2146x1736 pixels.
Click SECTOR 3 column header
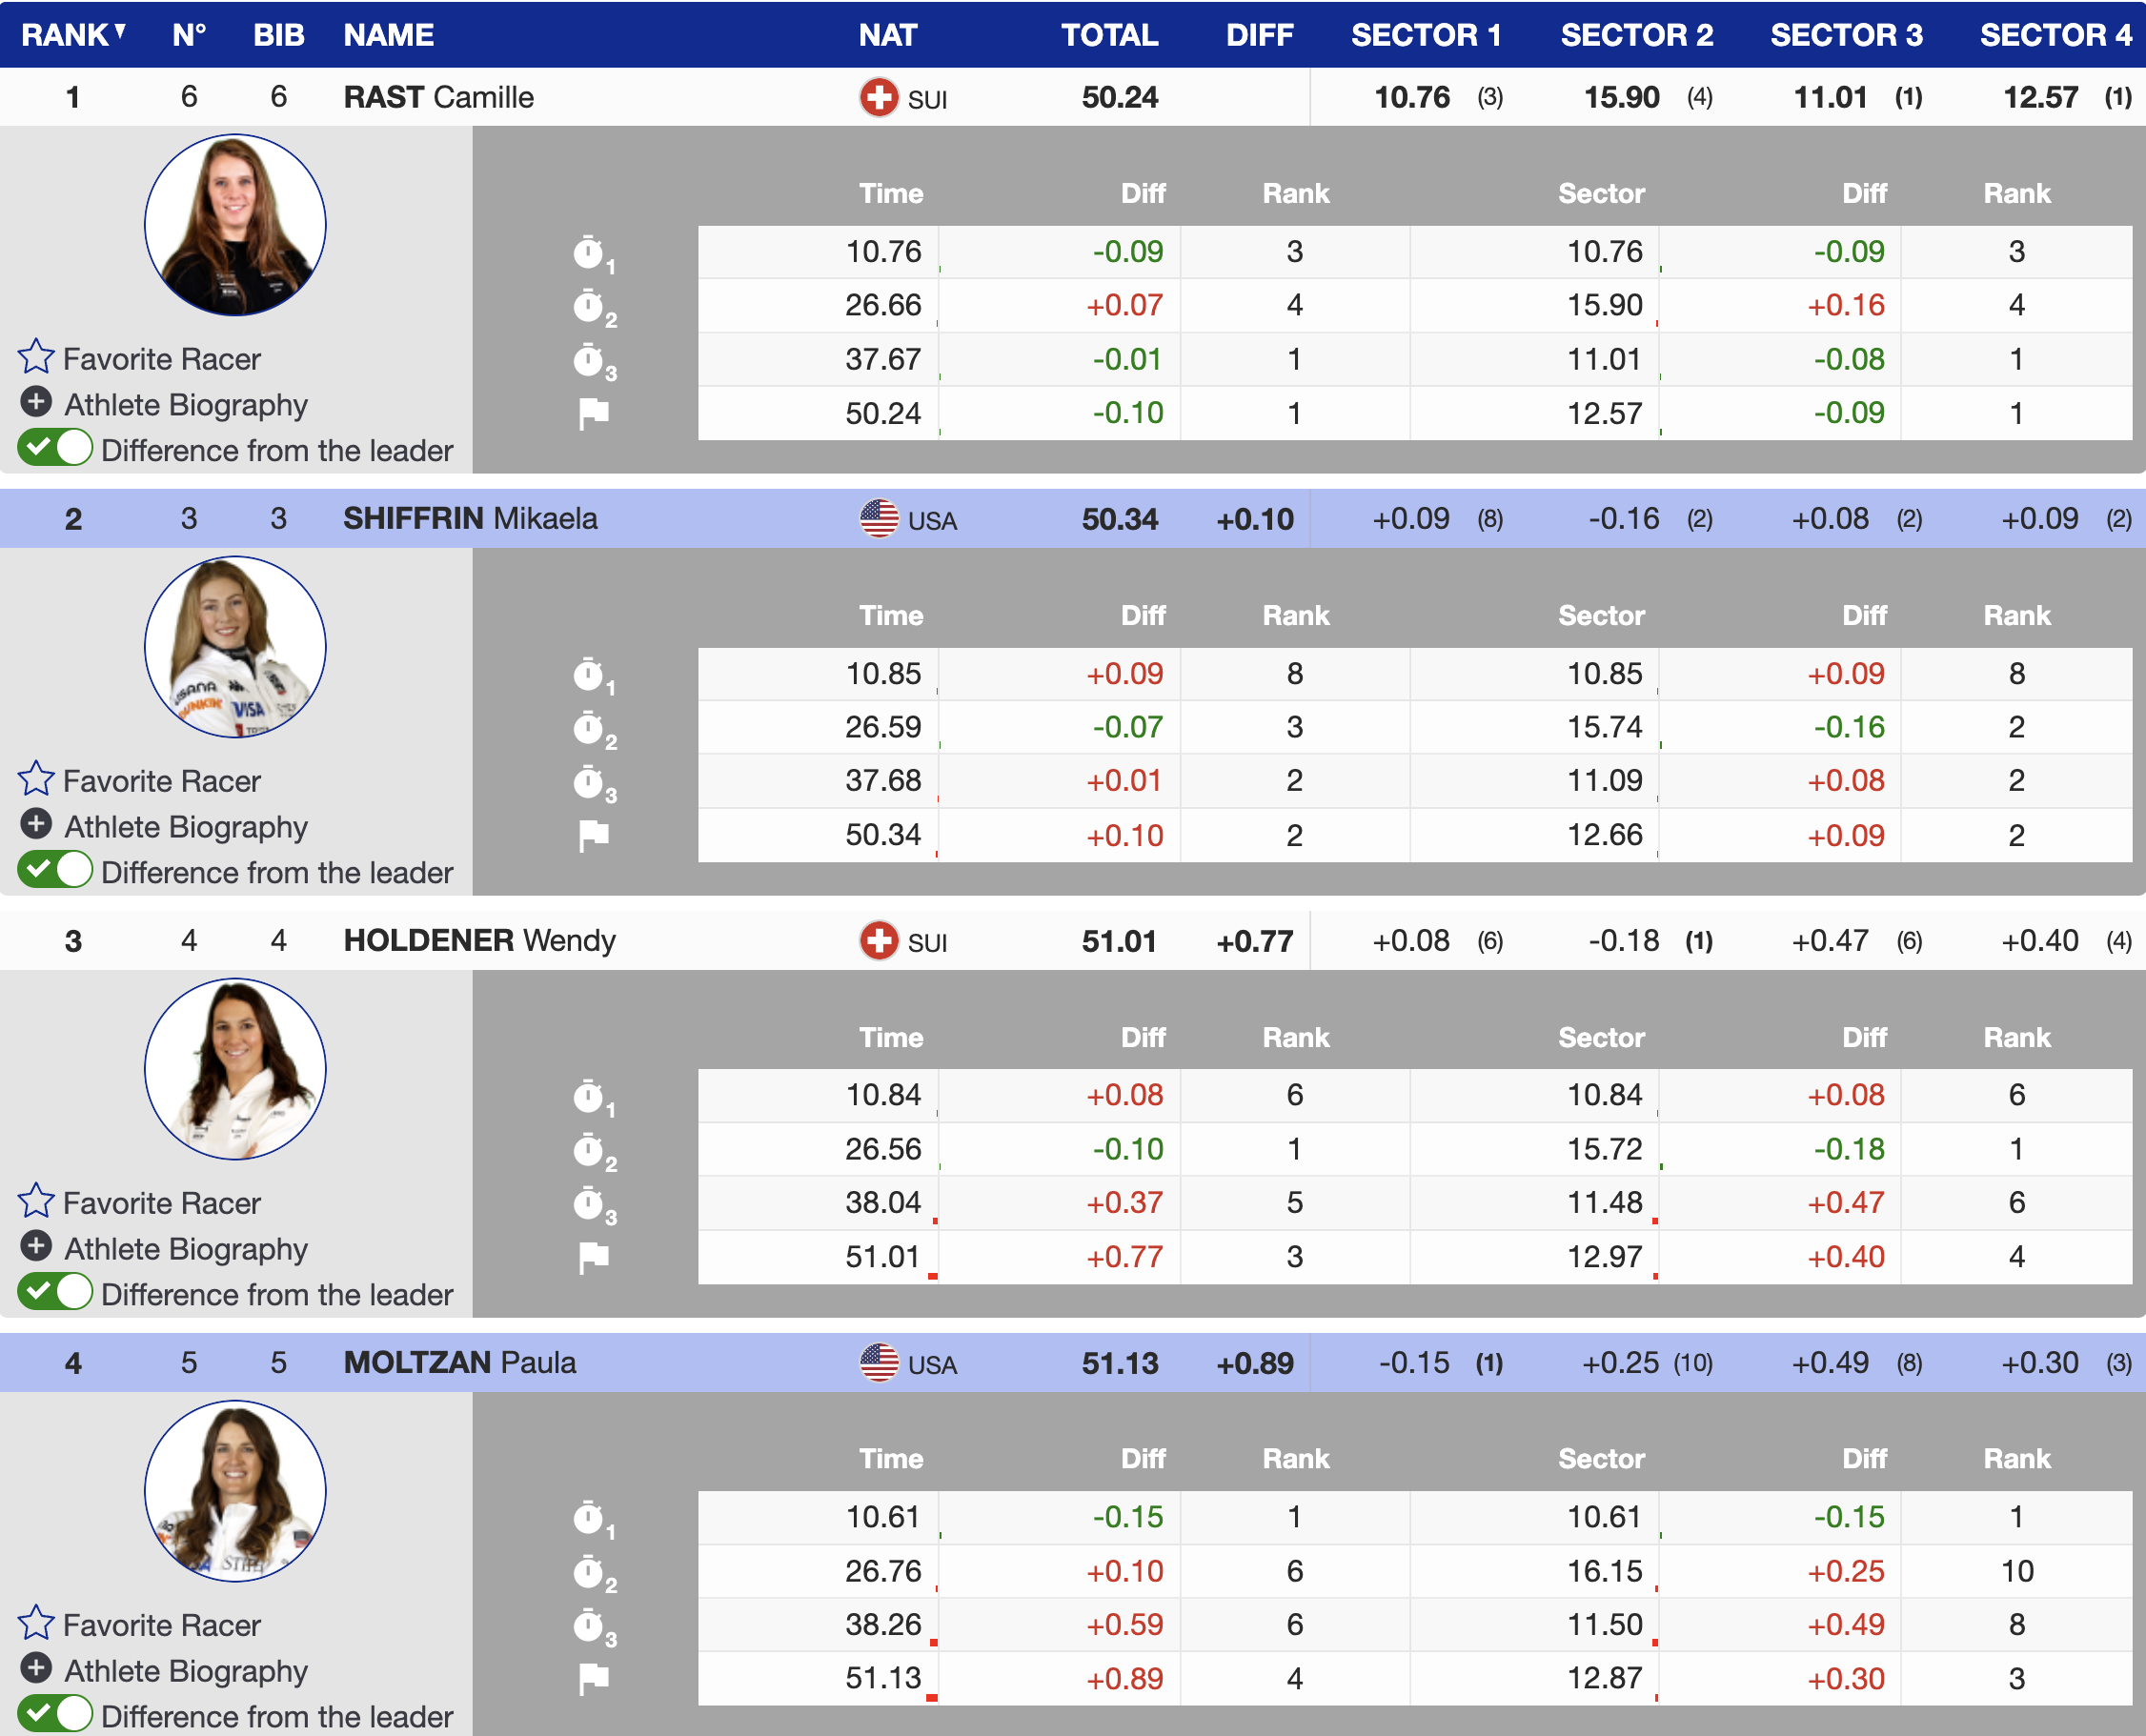pos(1845,35)
